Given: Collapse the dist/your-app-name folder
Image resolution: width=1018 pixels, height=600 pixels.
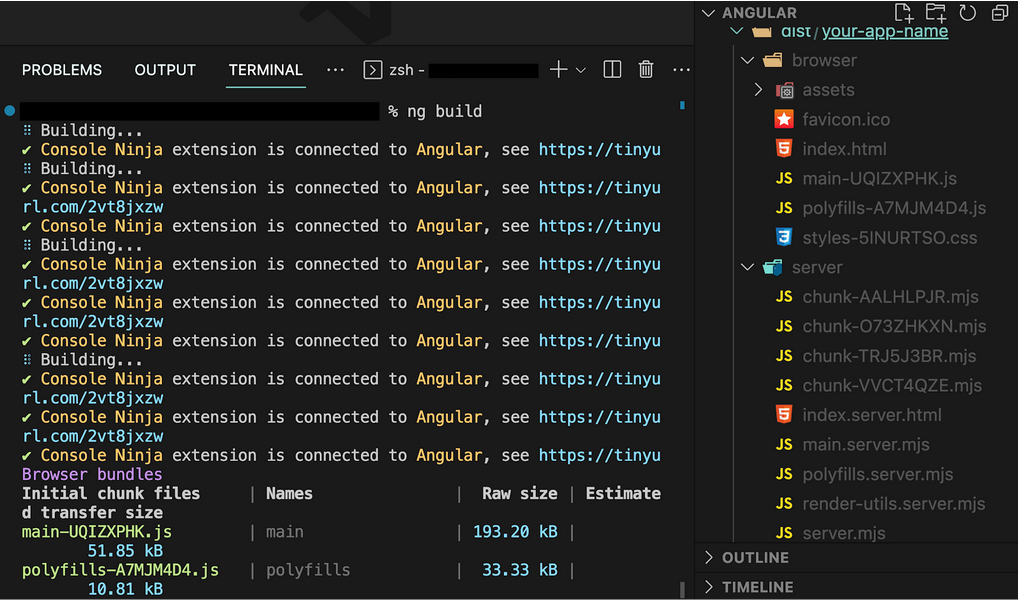Looking at the screenshot, I should [x=736, y=31].
